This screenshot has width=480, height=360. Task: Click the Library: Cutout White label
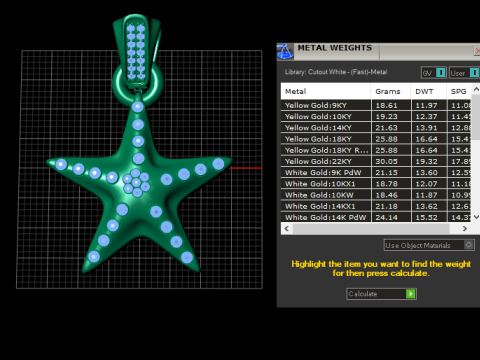point(336,72)
